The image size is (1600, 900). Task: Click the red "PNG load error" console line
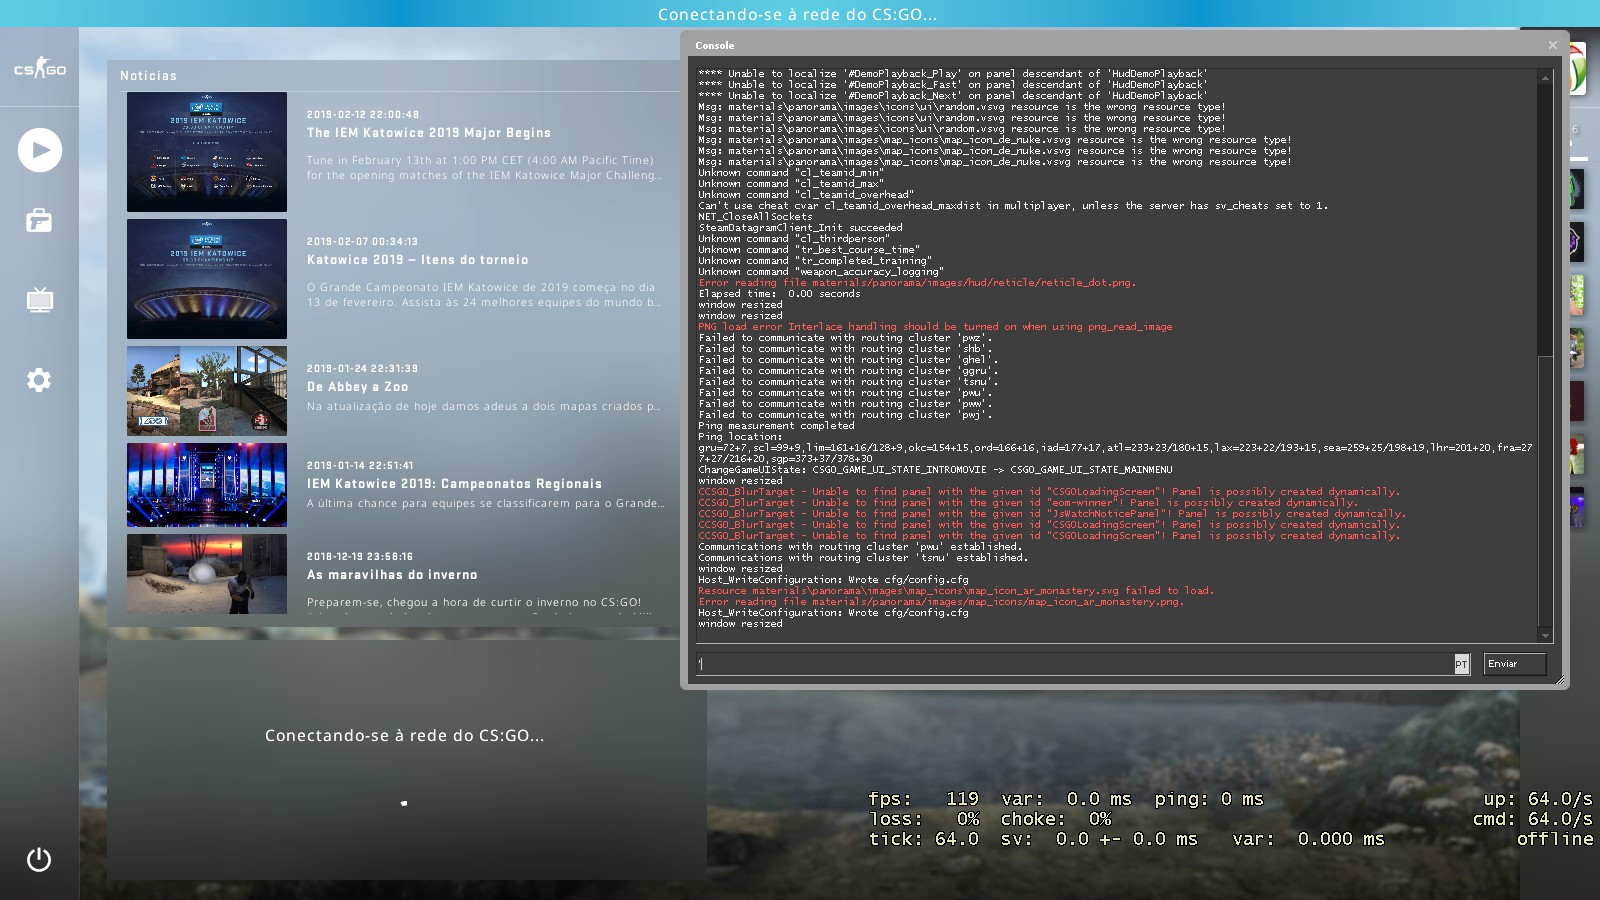coord(935,327)
